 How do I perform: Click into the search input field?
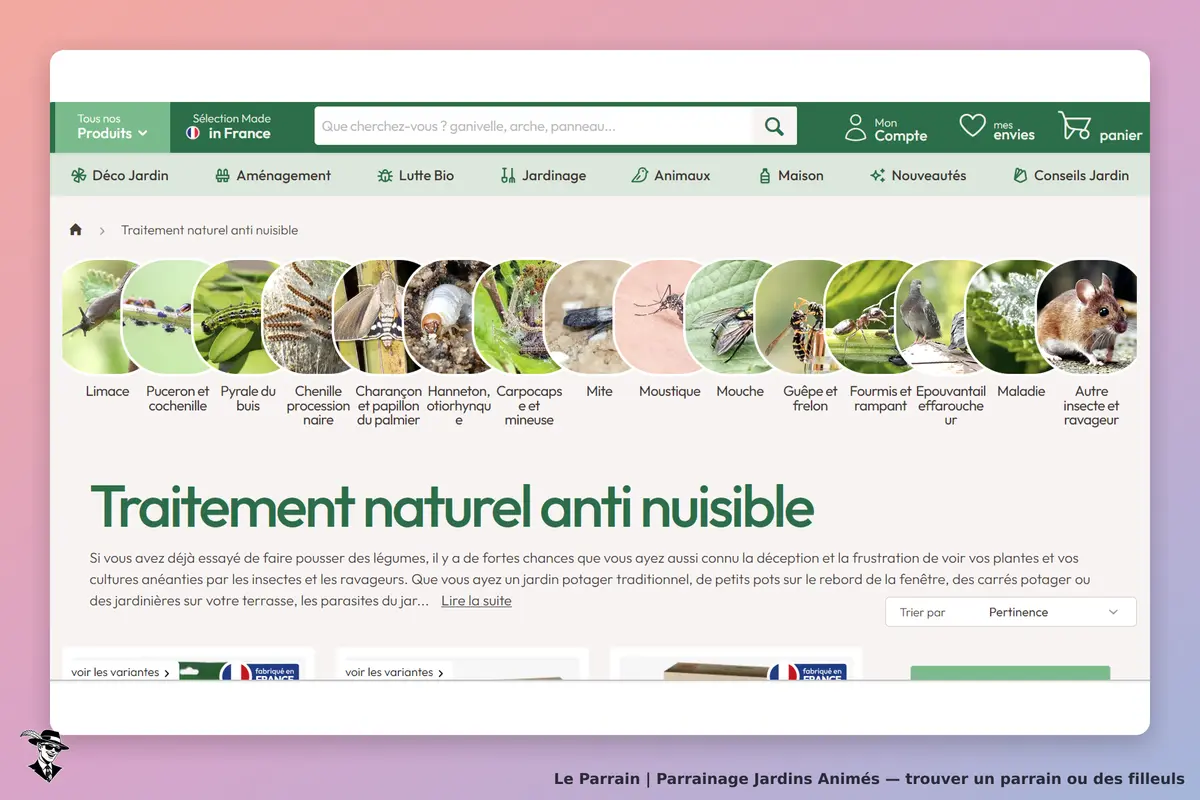coord(533,126)
